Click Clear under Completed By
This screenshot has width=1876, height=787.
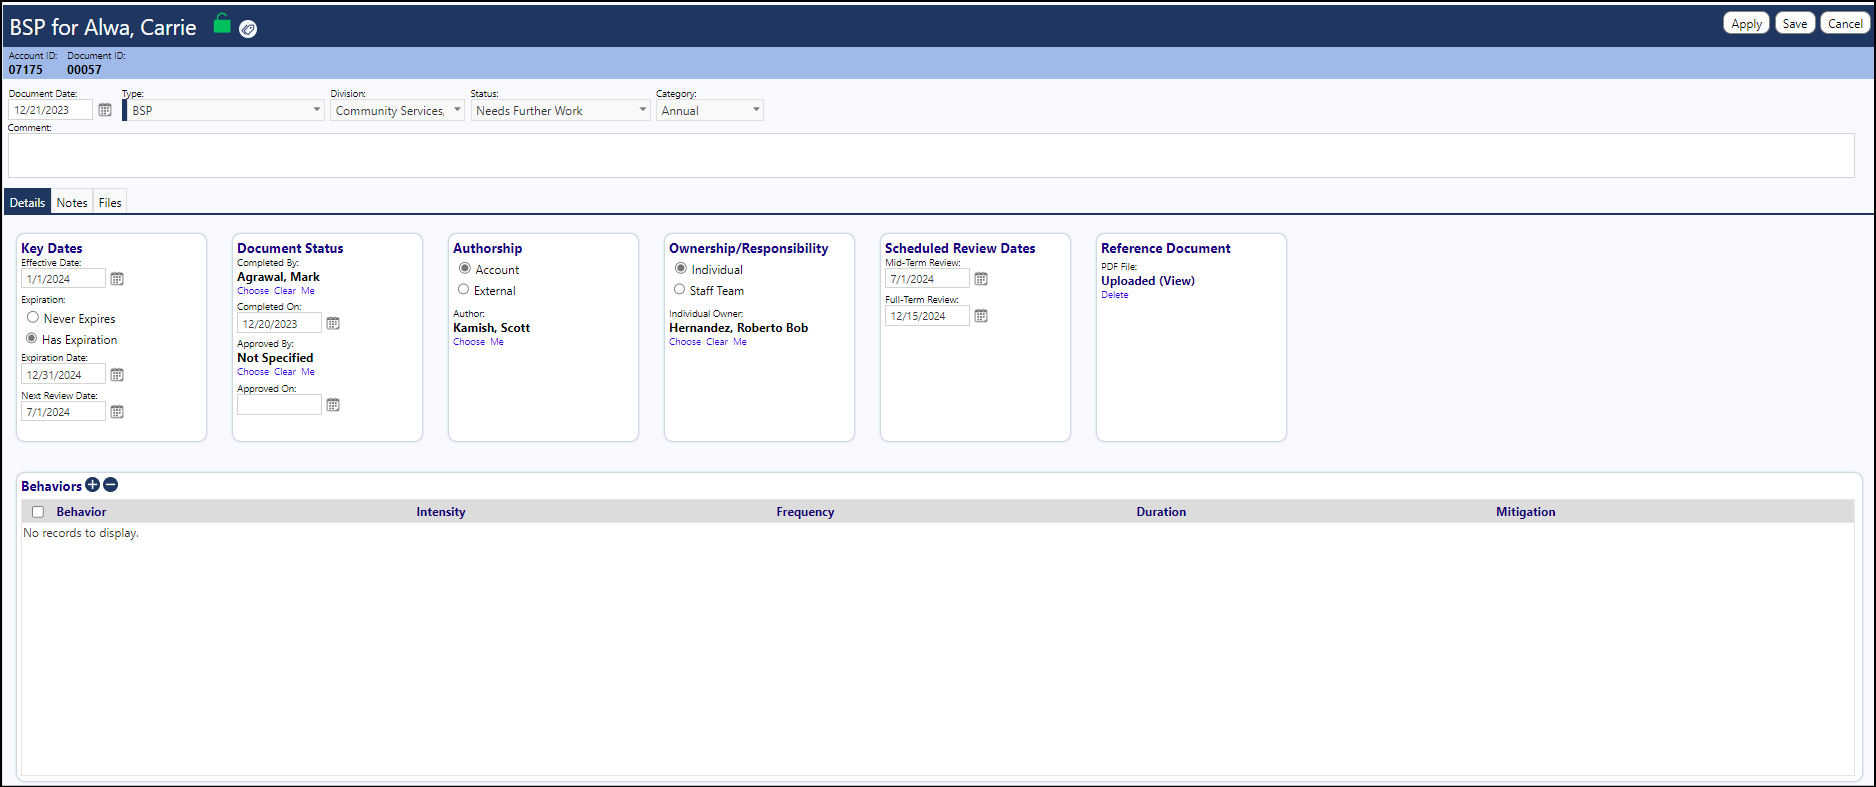[285, 291]
